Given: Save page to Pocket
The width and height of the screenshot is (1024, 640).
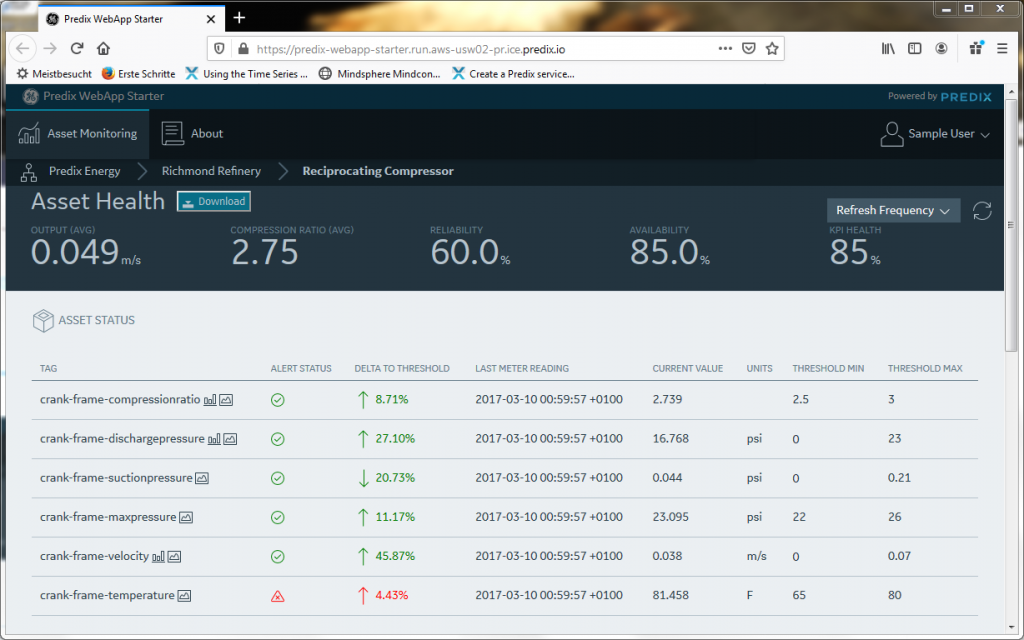Looking at the screenshot, I should point(748,48).
